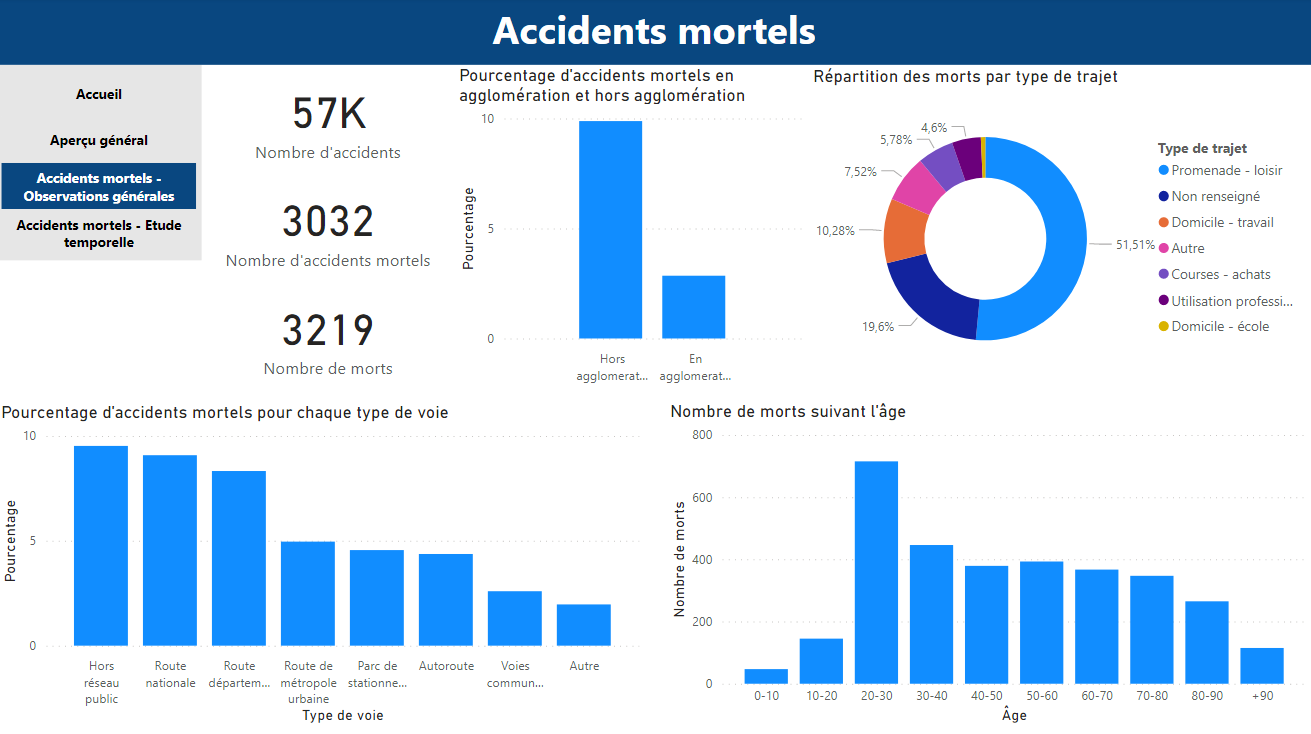The image size is (1311, 734).
Task: Click the Courses - achats legend marker
Action: 1164,275
